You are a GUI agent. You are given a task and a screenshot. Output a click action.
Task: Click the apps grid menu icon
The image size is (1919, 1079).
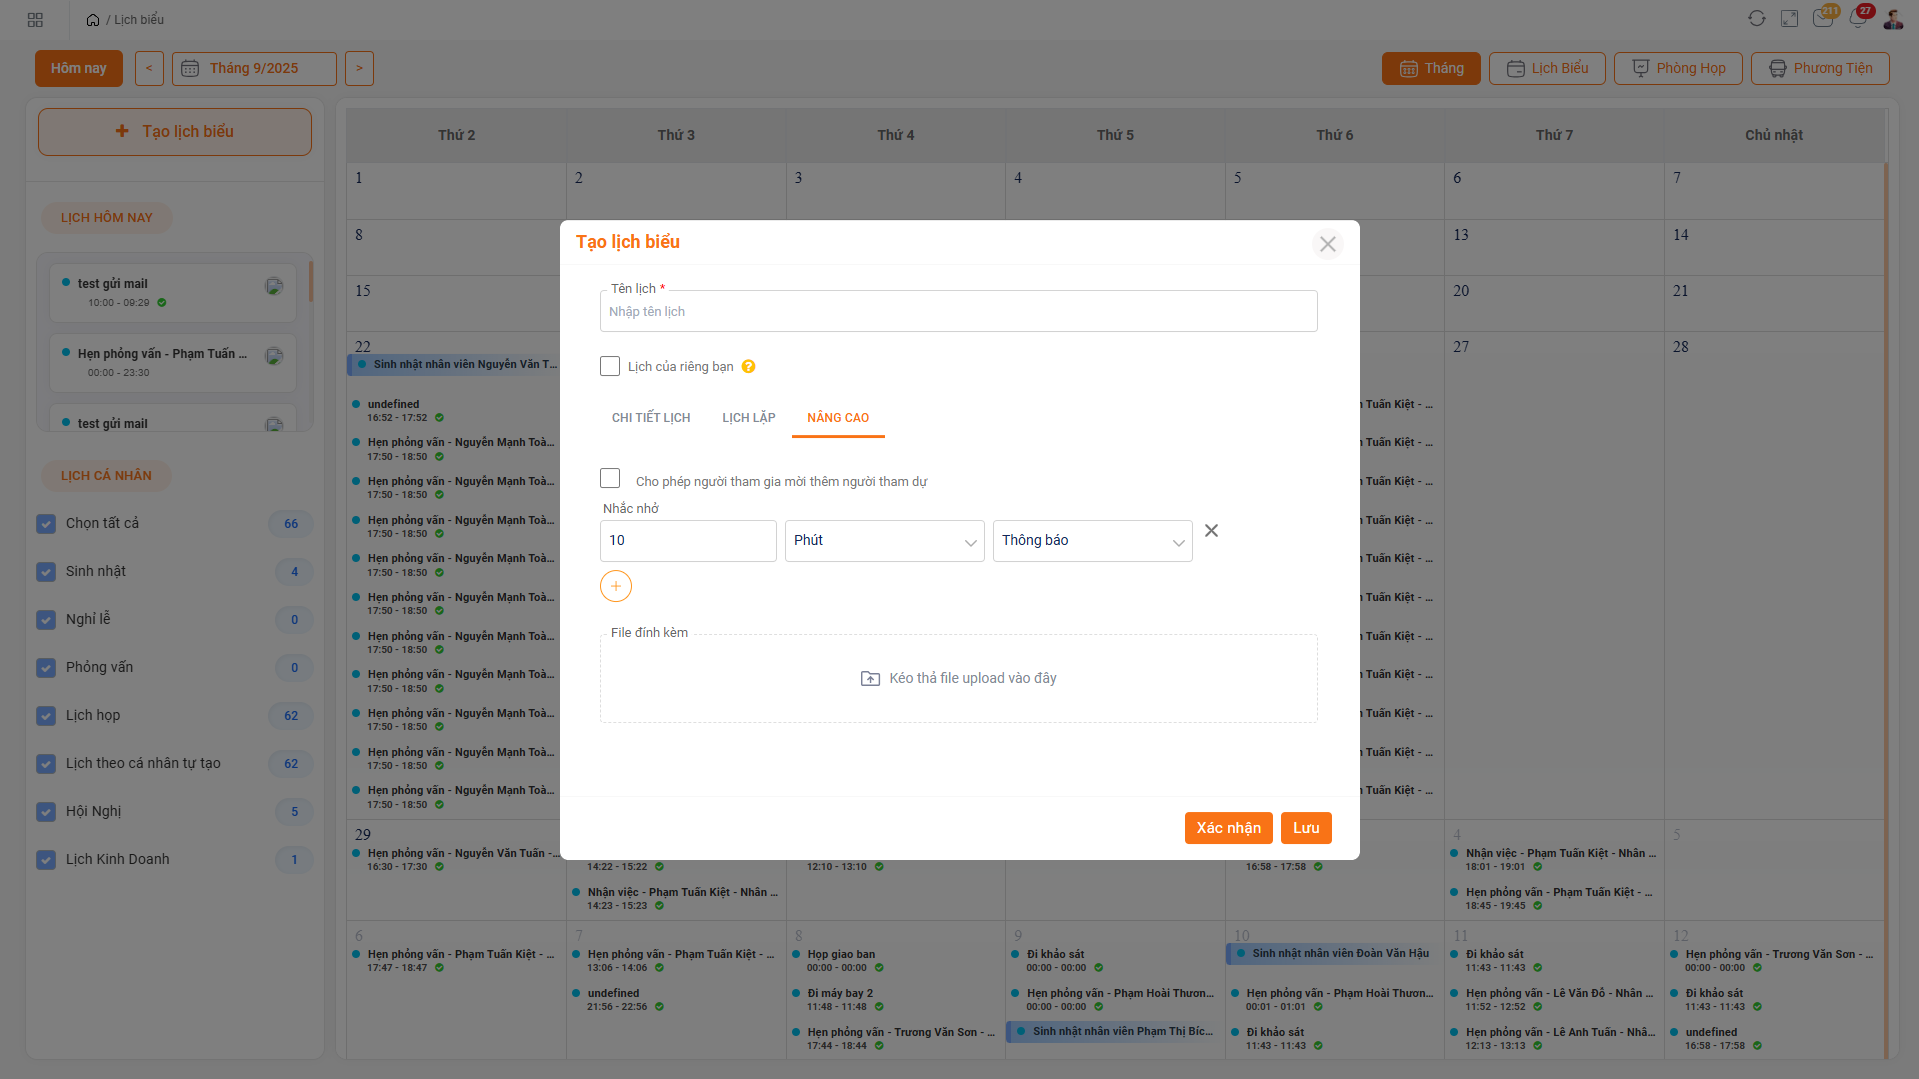pyautogui.click(x=35, y=20)
